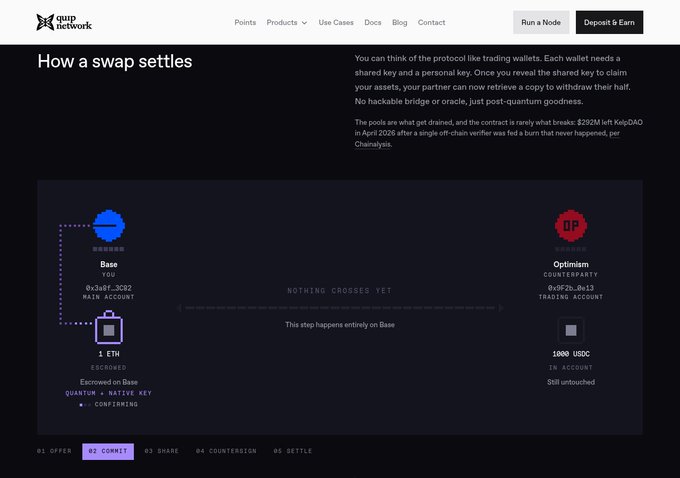Click the Optimism chain name label
Screen dimensions: 680x478
point(571,264)
